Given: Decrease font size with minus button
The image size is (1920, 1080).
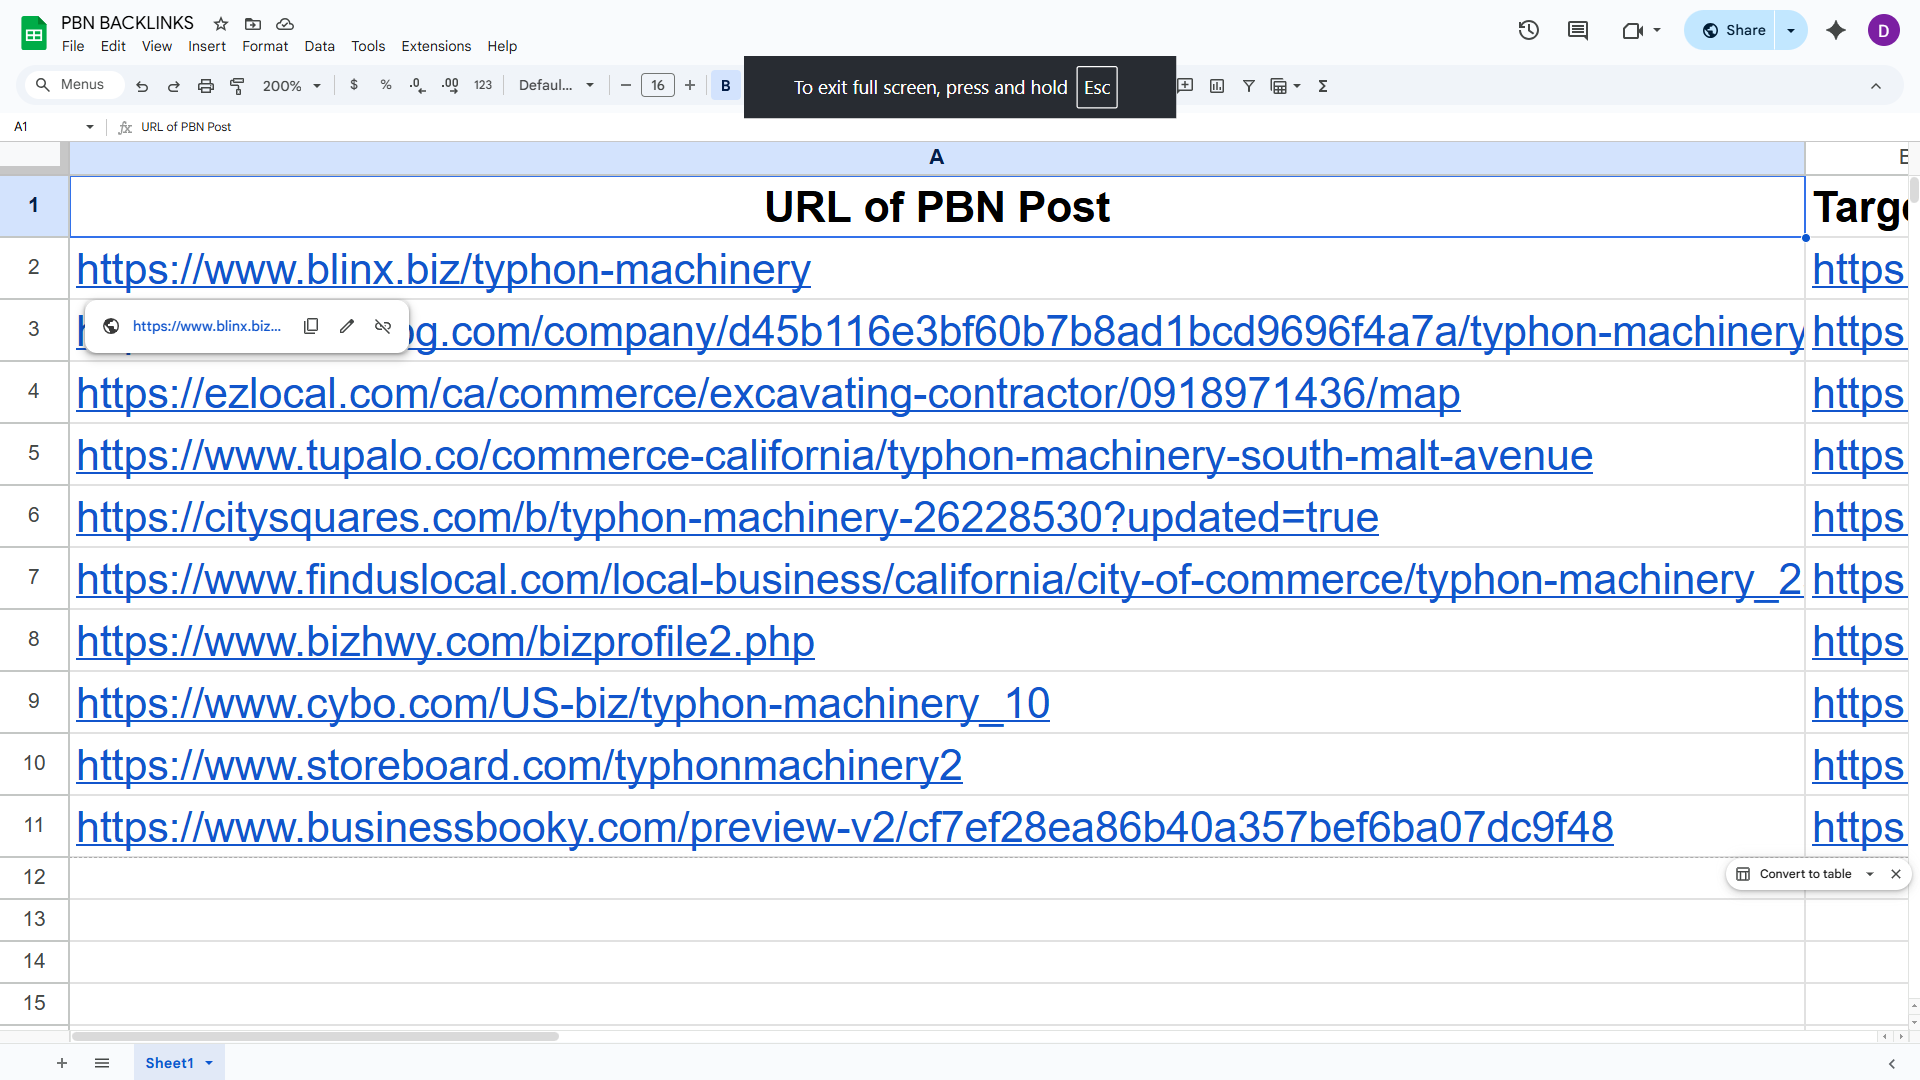Looking at the screenshot, I should tap(626, 86).
